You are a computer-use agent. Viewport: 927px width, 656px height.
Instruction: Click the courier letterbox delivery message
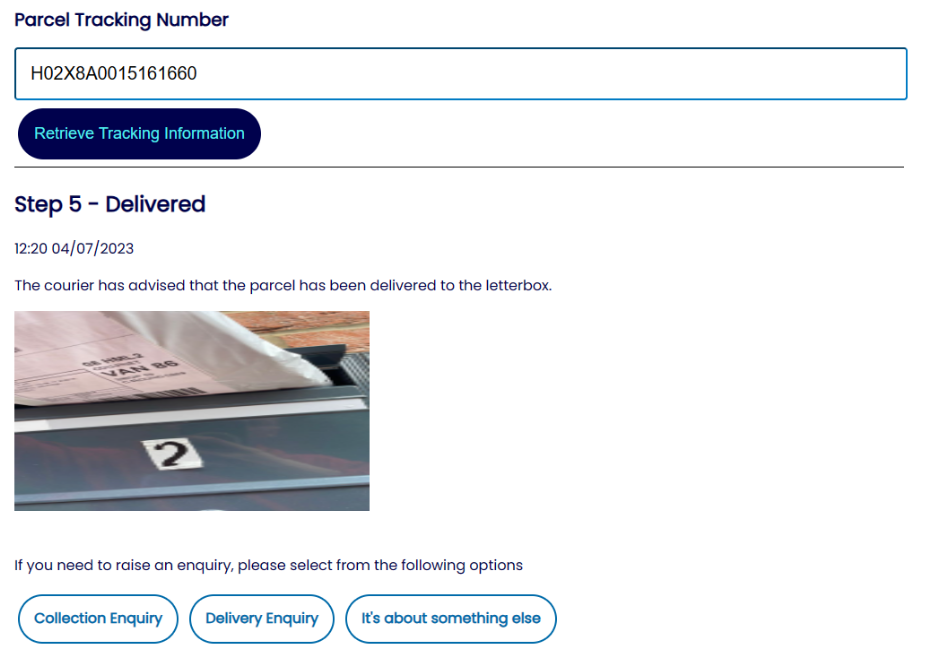[x=283, y=285]
